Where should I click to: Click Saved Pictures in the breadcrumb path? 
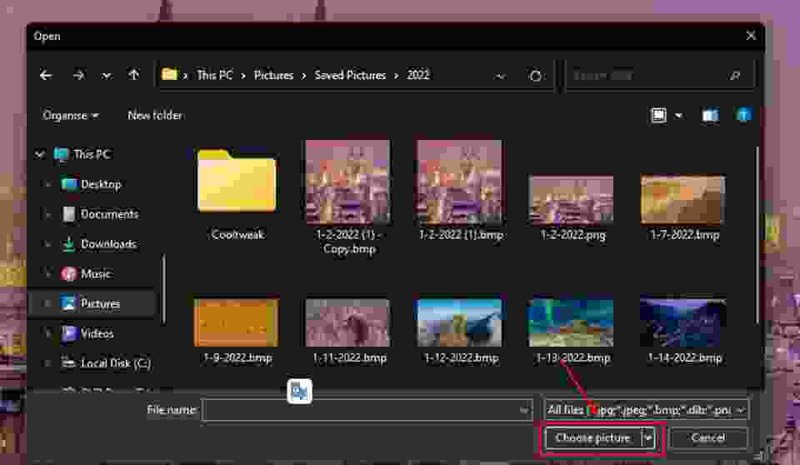[350, 75]
